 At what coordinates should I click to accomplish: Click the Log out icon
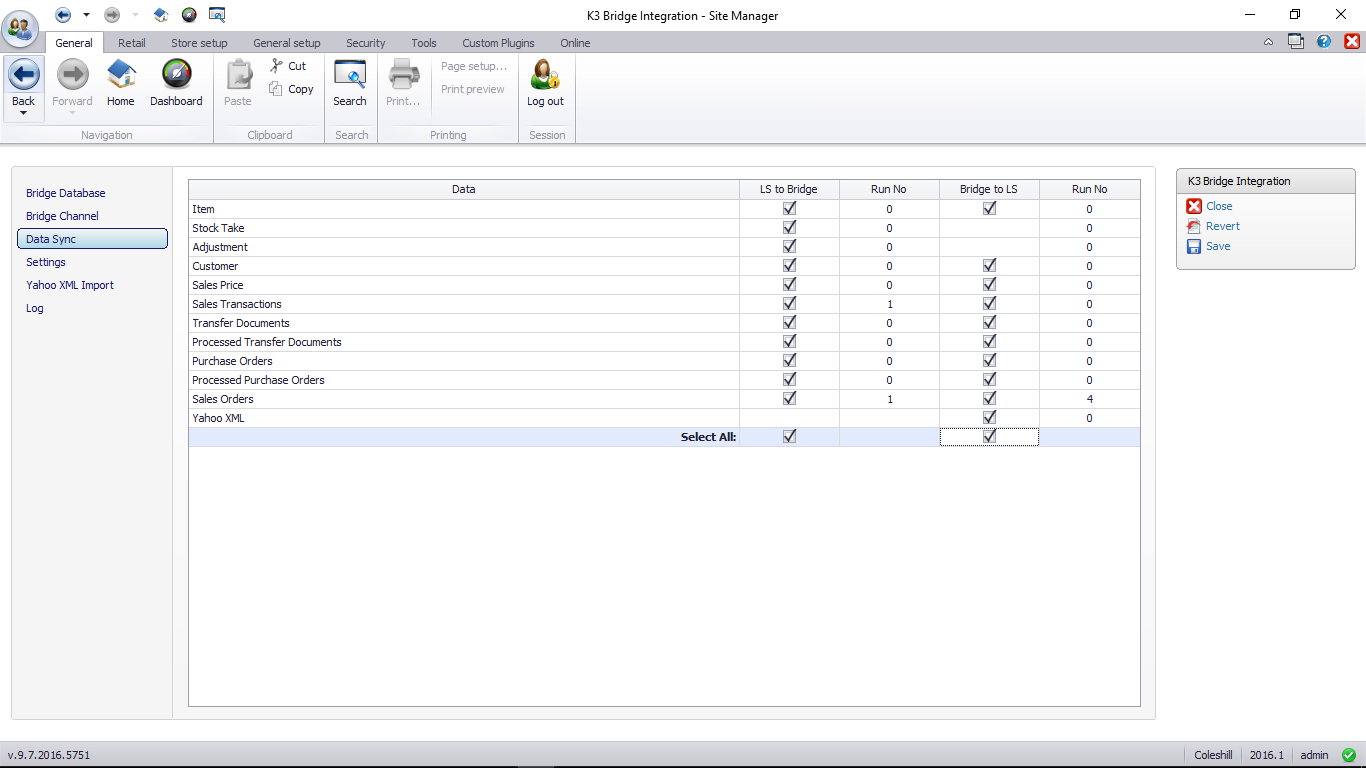(545, 76)
